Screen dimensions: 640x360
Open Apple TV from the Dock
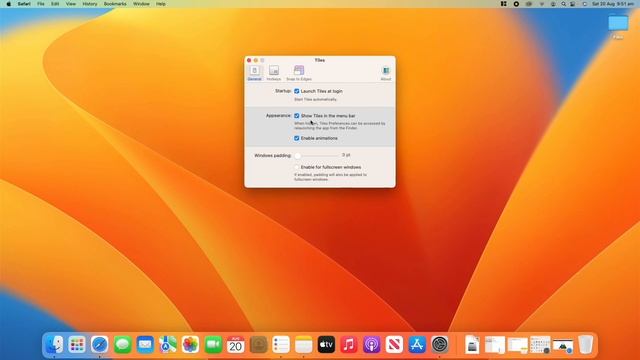tap(327, 345)
